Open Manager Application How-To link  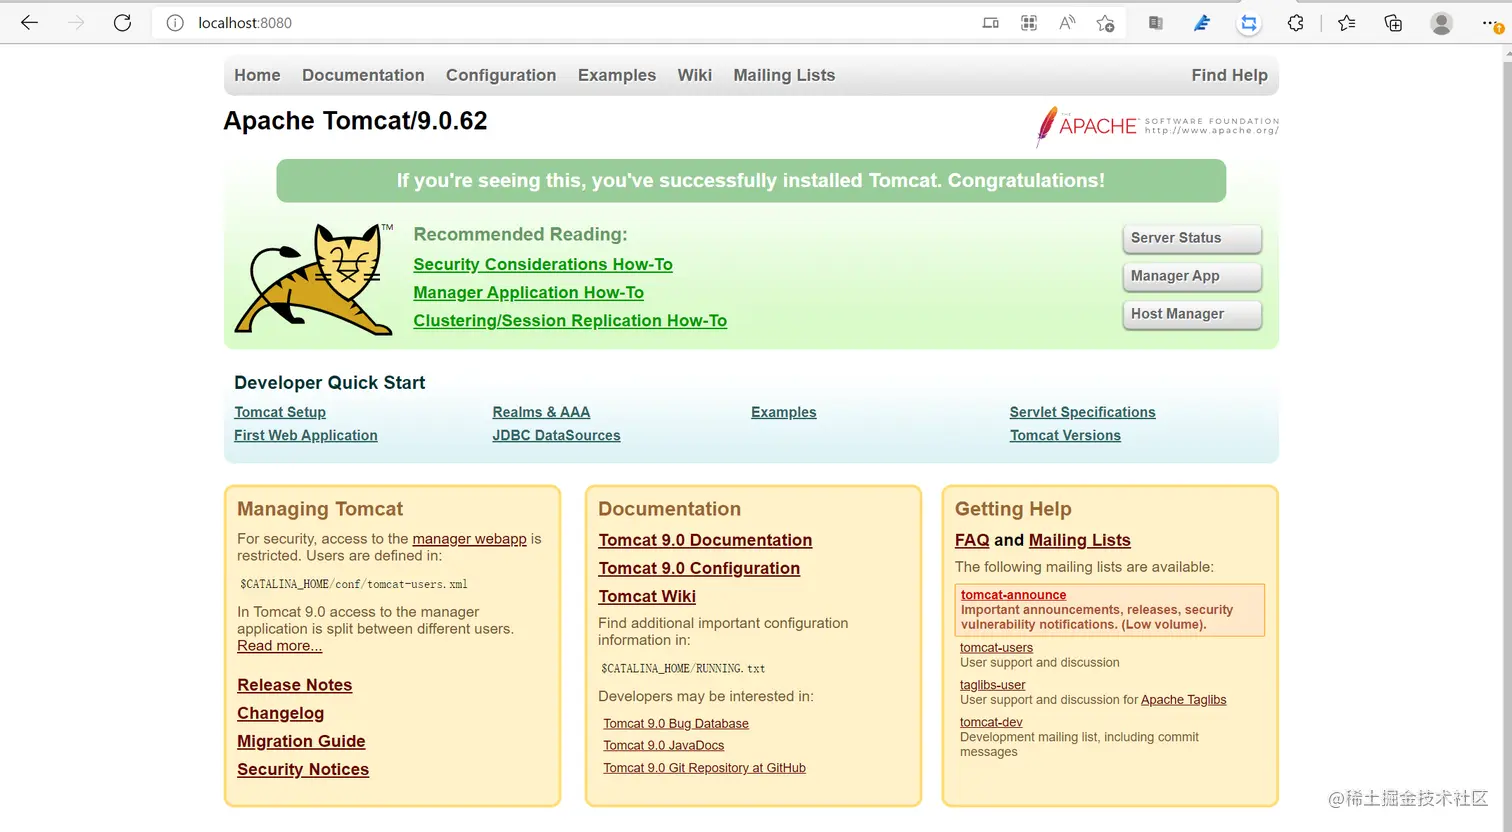point(529,292)
